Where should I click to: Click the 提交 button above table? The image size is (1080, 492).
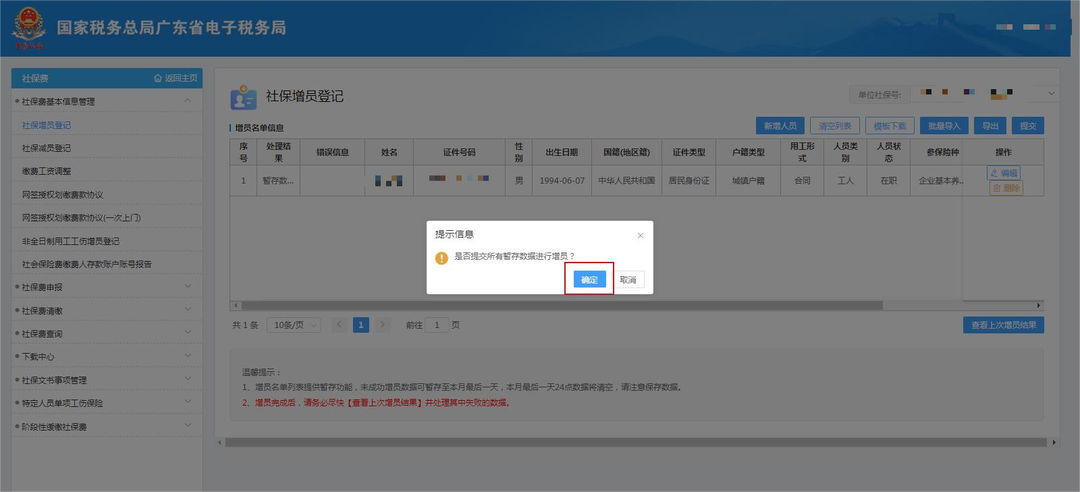click(1028, 126)
